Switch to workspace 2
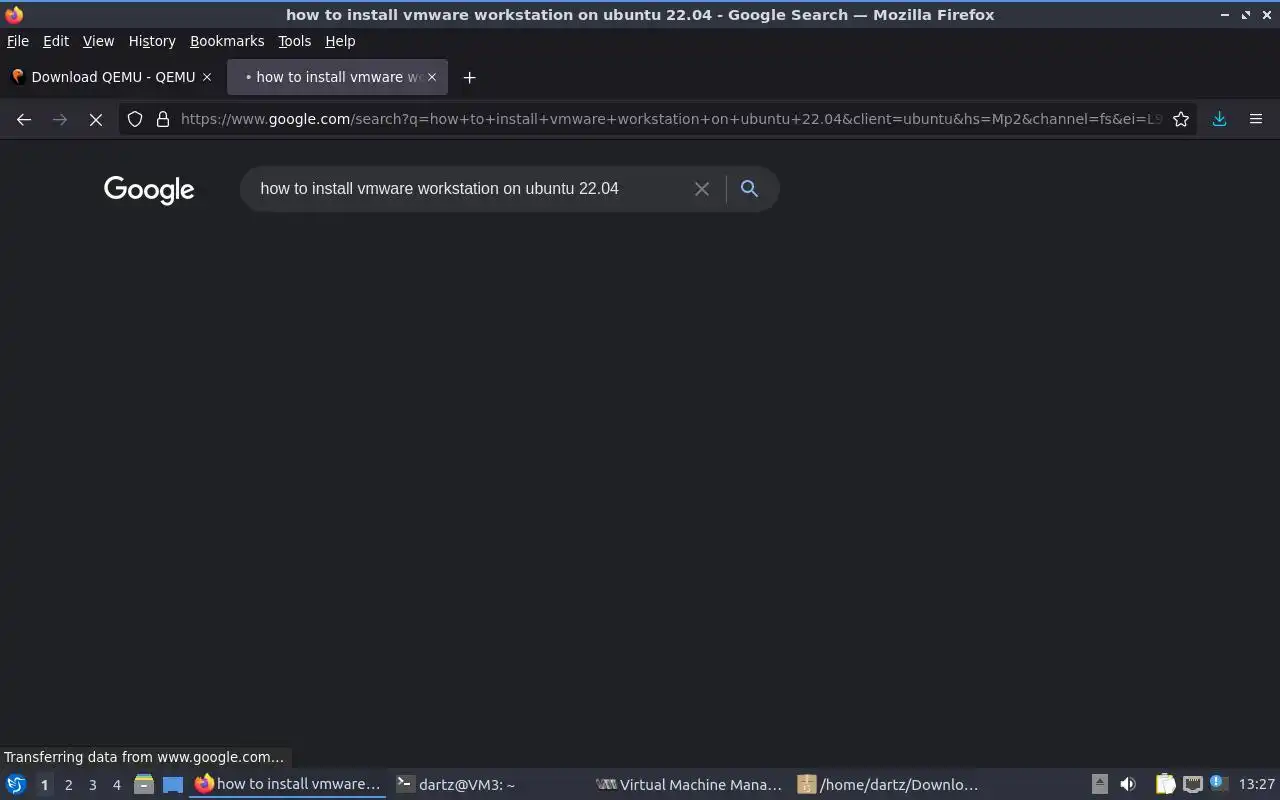The image size is (1280, 800). (x=68, y=785)
